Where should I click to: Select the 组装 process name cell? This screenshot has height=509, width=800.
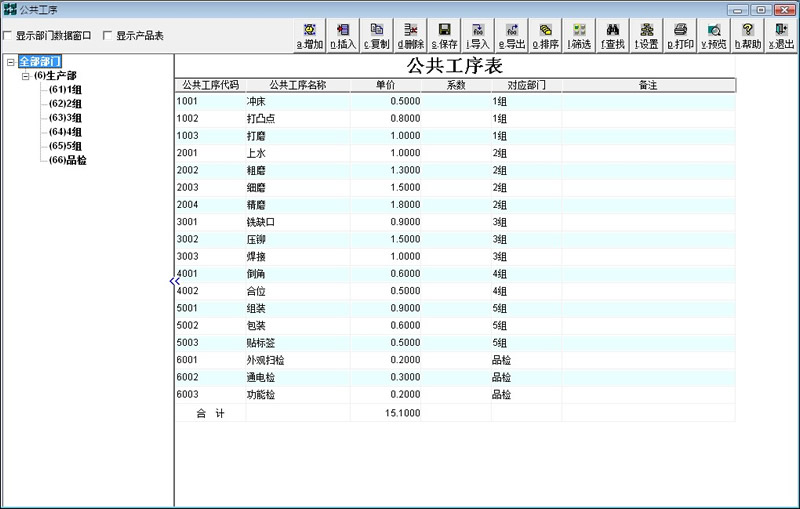coord(298,309)
